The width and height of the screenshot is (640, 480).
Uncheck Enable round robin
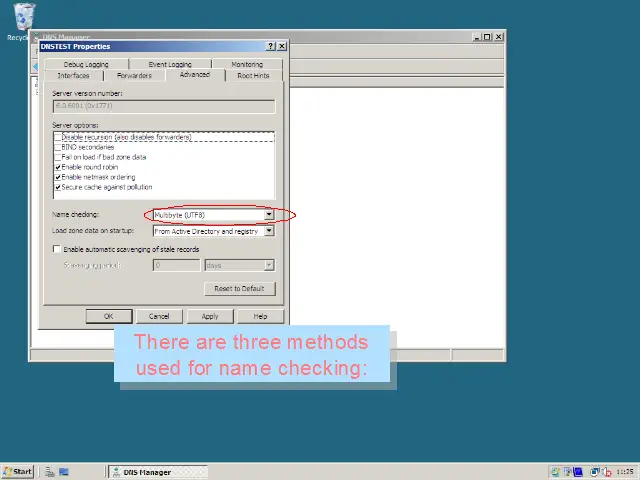click(x=58, y=167)
